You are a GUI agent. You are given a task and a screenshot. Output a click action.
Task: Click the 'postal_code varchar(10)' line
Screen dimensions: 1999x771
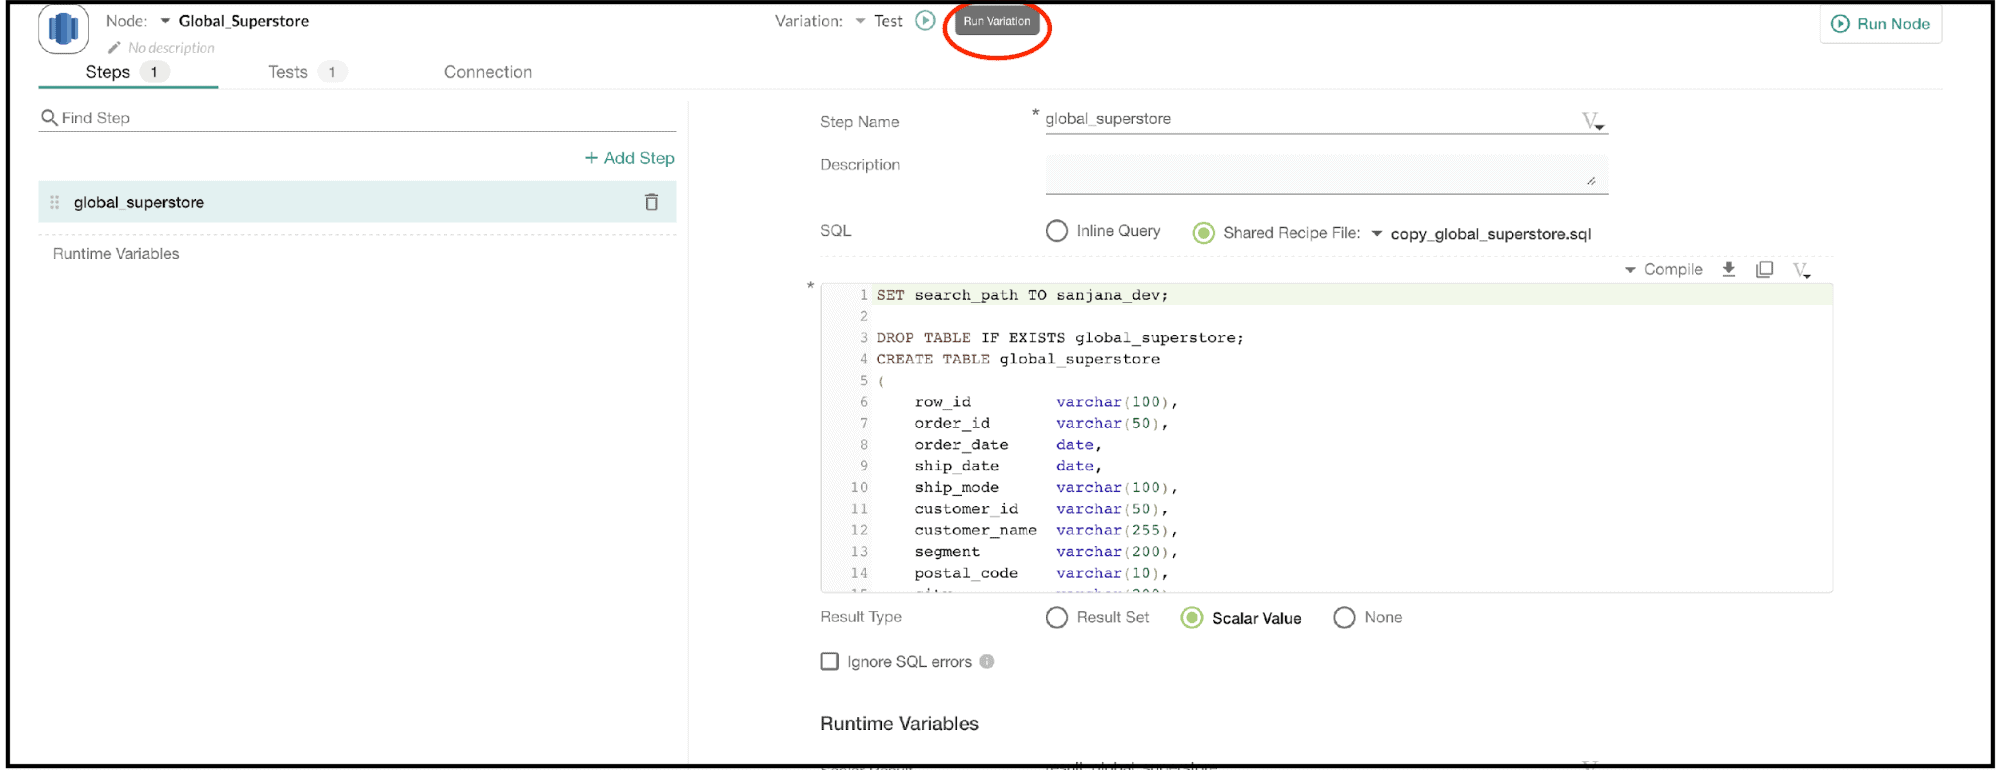pos(1041,573)
